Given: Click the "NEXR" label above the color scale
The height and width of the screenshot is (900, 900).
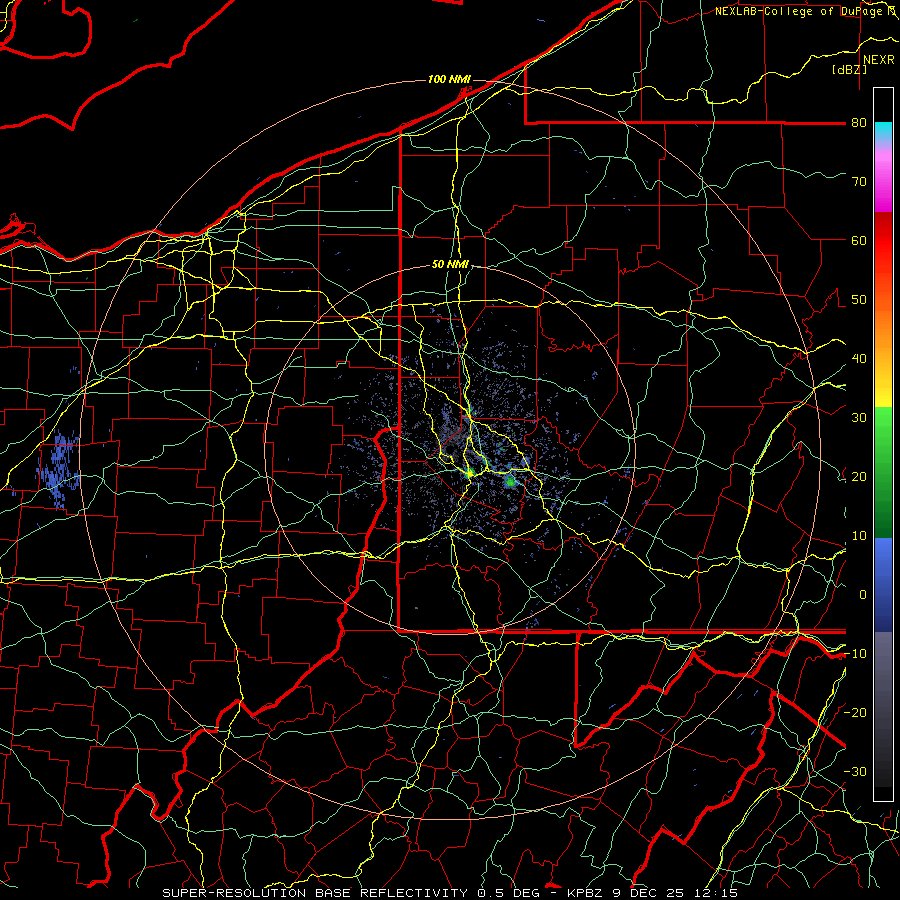Looking at the screenshot, I should click(x=879, y=60).
